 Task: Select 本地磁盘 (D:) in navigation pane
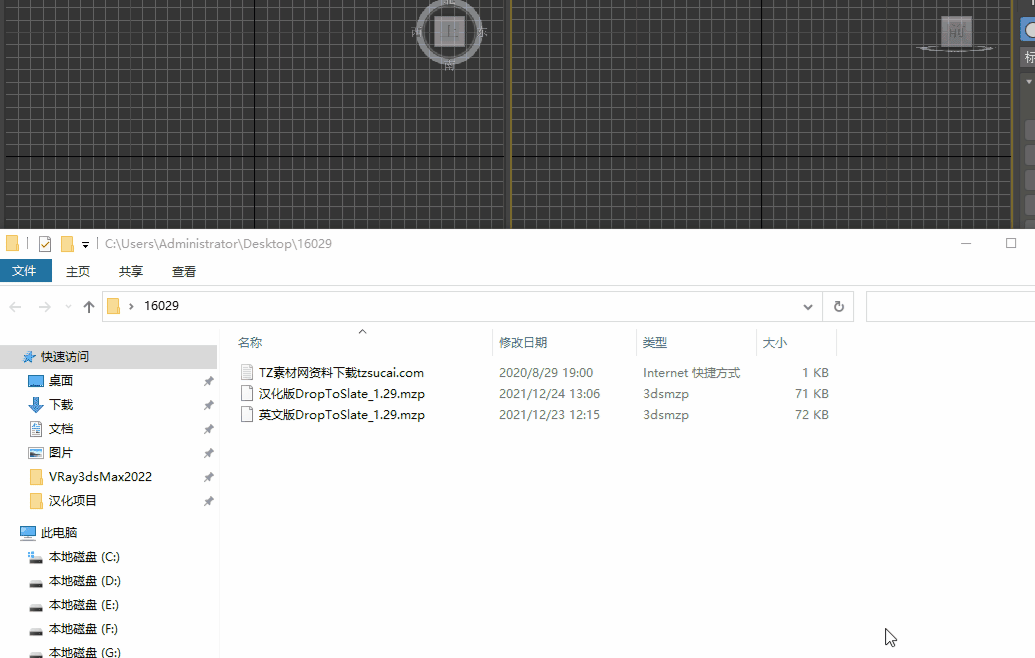click(84, 581)
